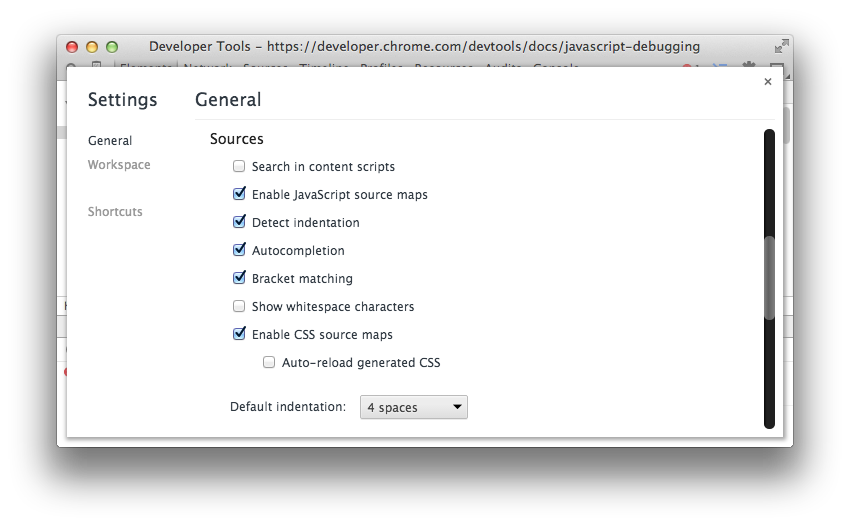This screenshot has height=526, width=850.
Task: Turn off Autocompletion
Action: [239, 251]
